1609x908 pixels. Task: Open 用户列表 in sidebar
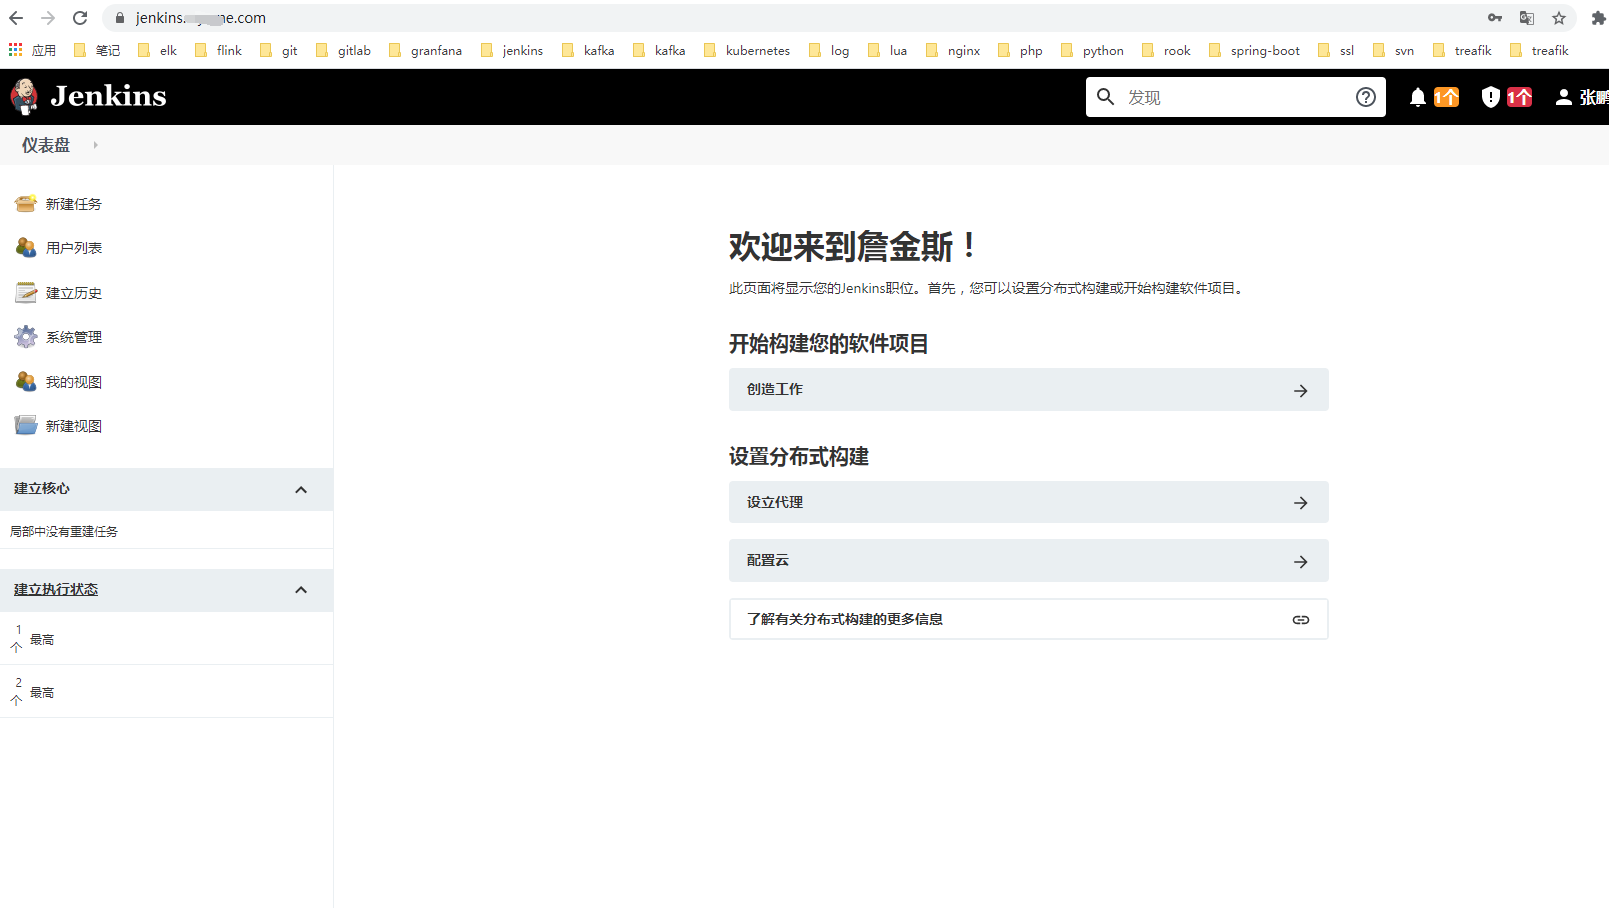[74, 248]
